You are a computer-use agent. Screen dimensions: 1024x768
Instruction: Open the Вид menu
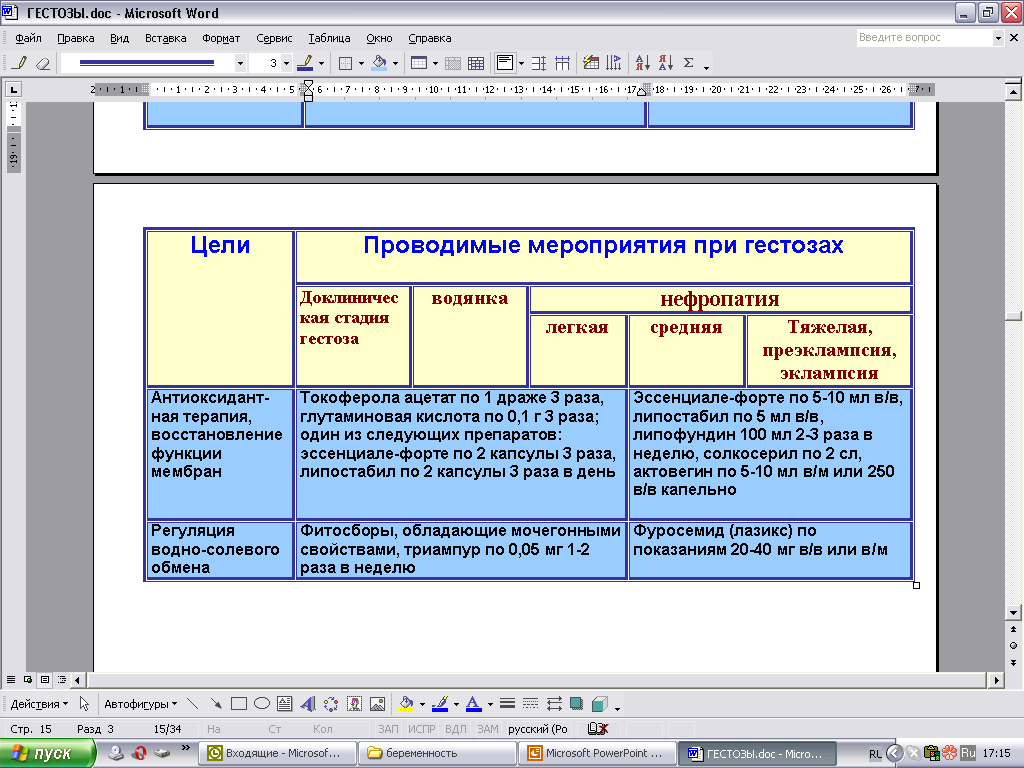point(120,38)
